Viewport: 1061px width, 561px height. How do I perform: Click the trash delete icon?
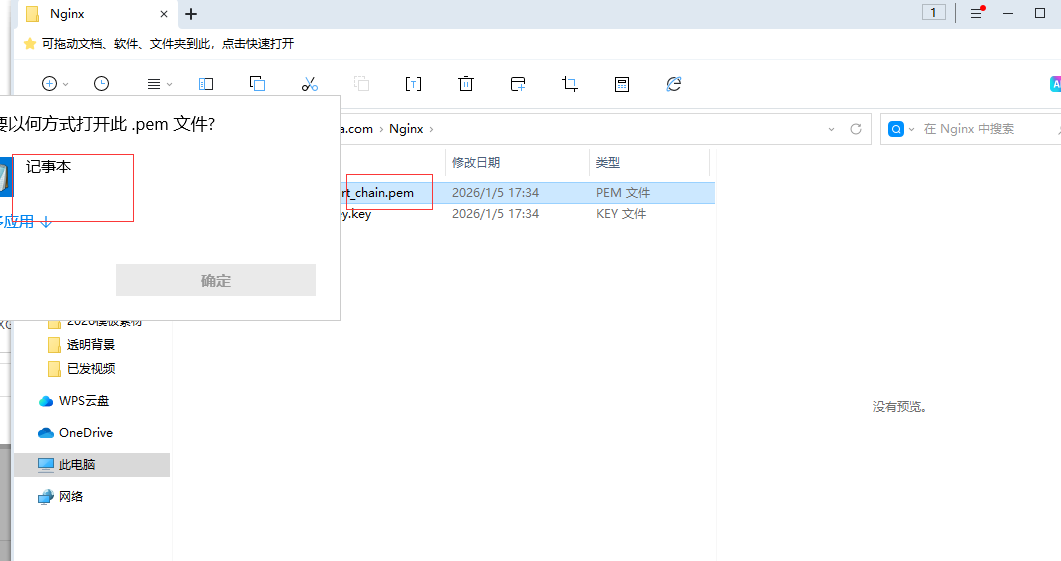pos(465,84)
